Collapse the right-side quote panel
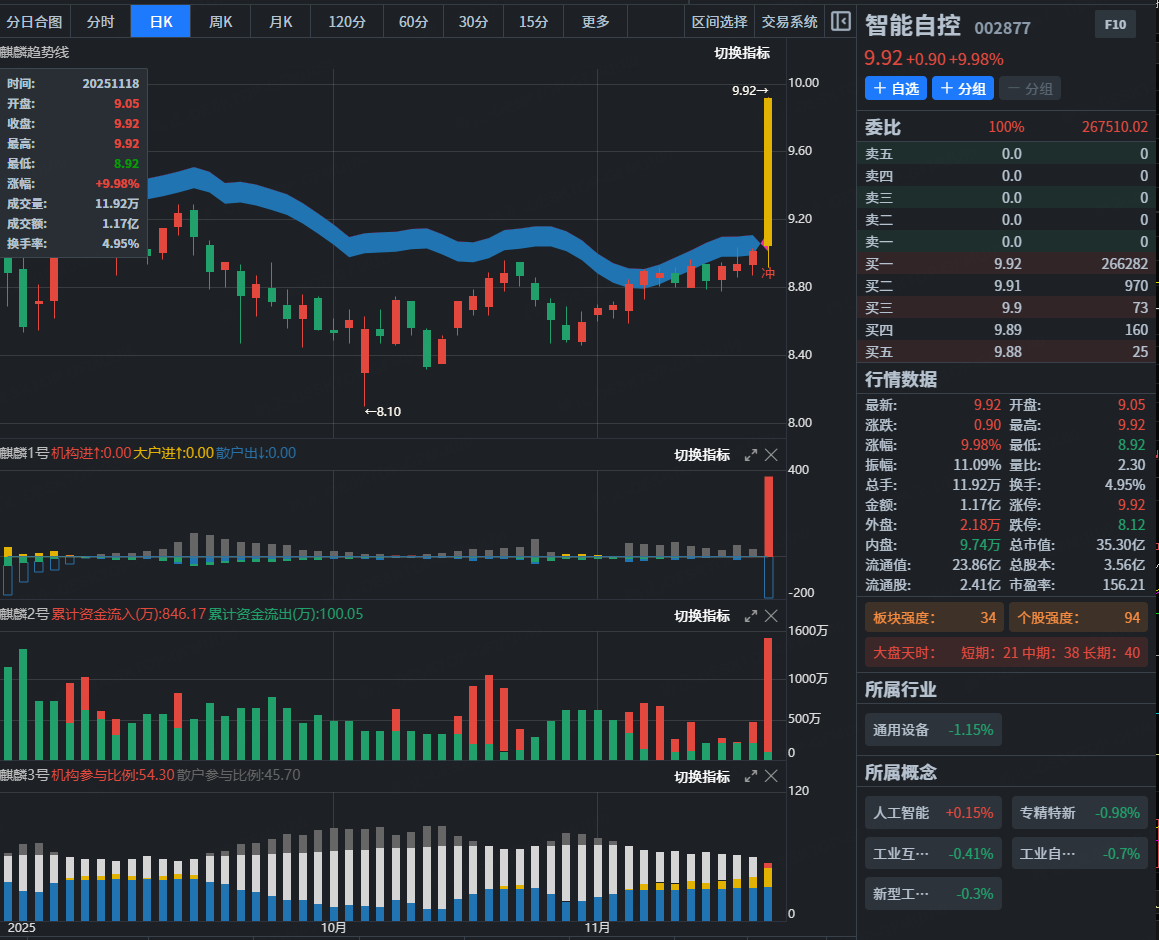Image resolution: width=1159 pixels, height=940 pixels. coord(841,21)
